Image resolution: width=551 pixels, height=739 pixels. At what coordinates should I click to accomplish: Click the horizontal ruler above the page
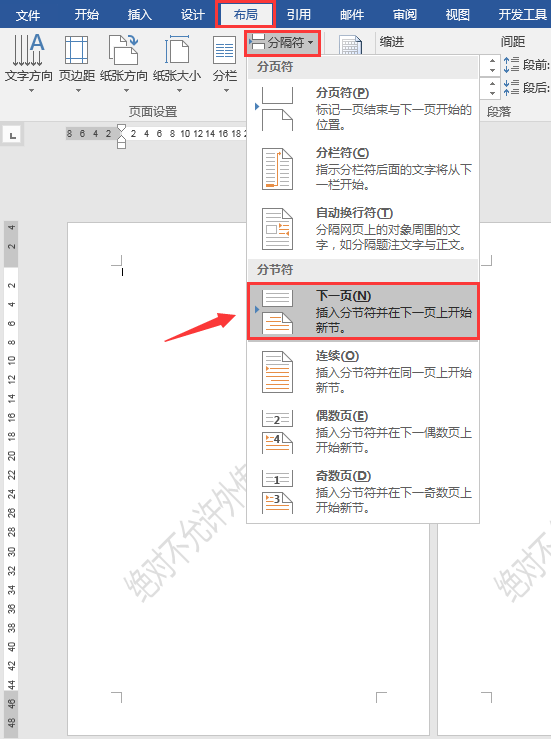click(156, 134)
